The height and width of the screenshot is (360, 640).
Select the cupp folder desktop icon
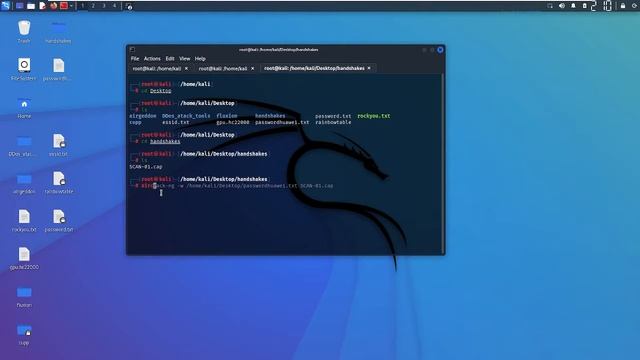24,334
